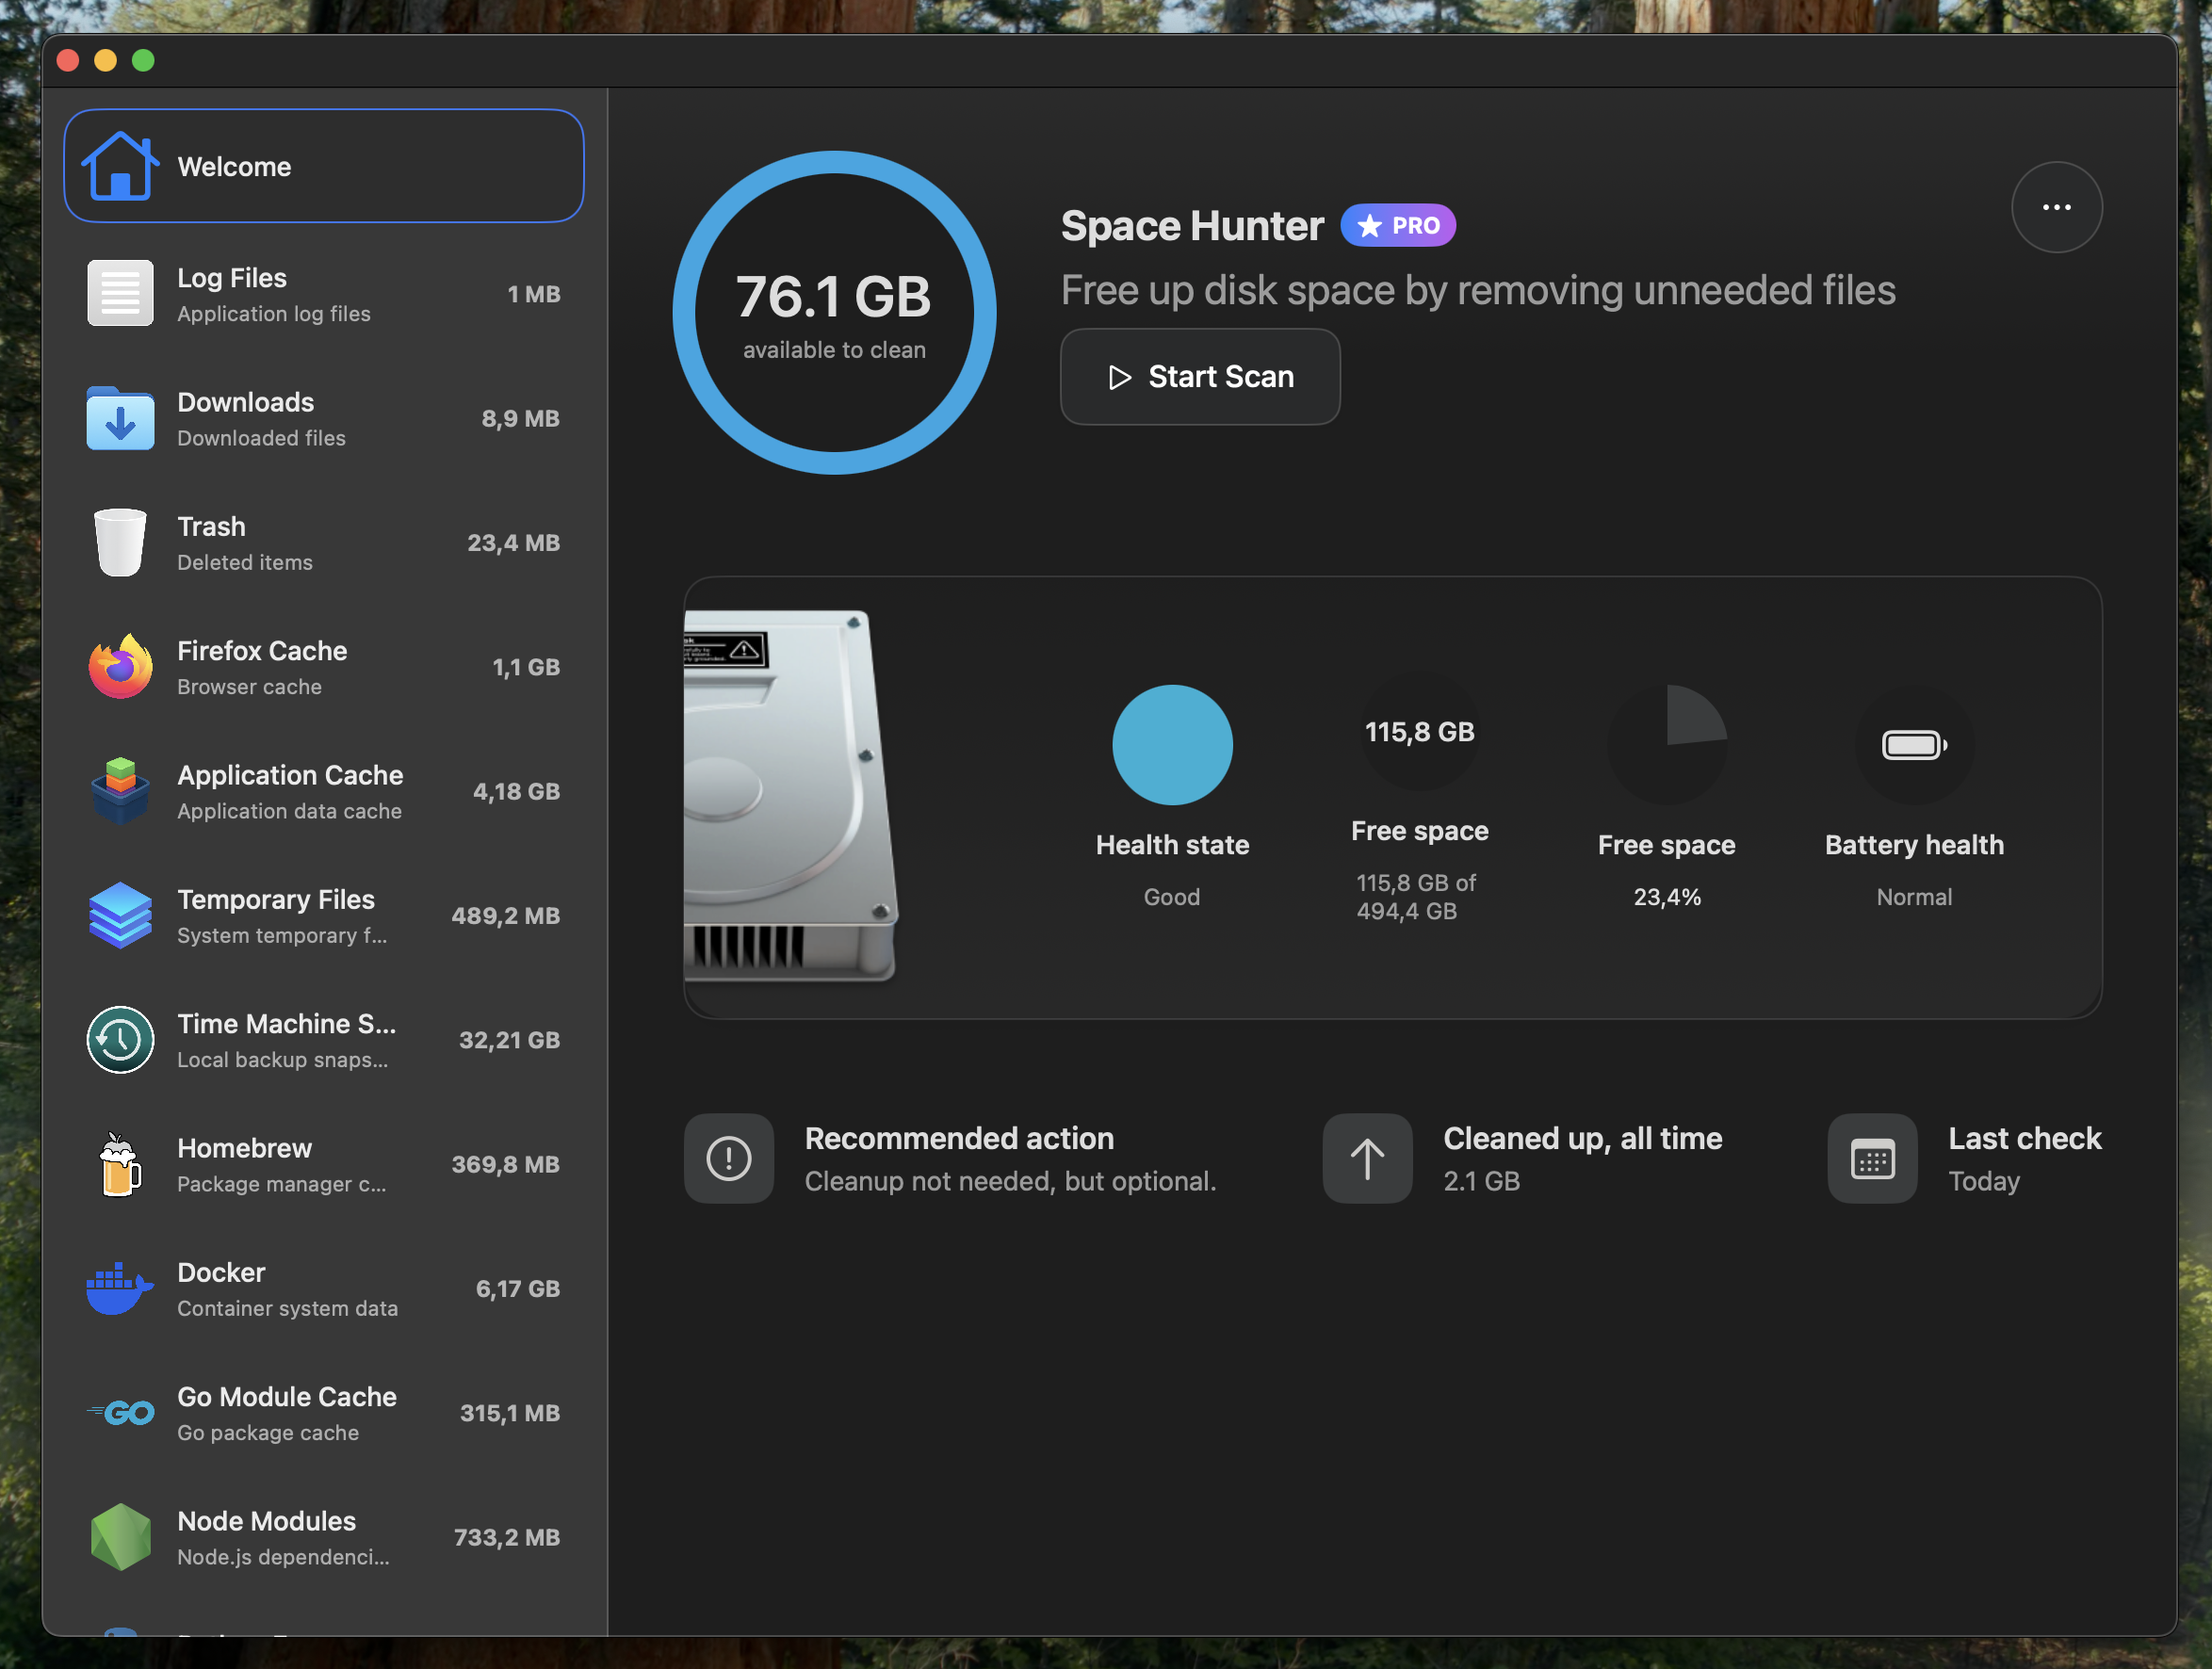Click the 76.1 GB available to clean ring

coord(835,311)
